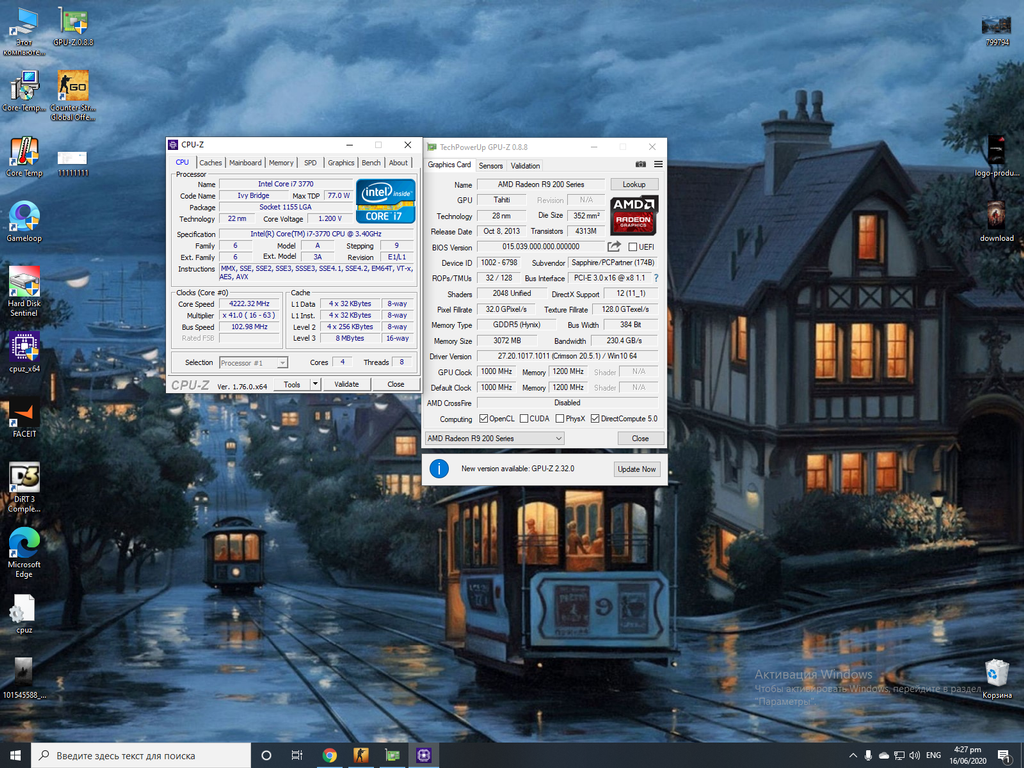Viewport: 1024px width, 768px height.
Task: Click the volume speaker tray icon
Action: click(x=915, y=756)
